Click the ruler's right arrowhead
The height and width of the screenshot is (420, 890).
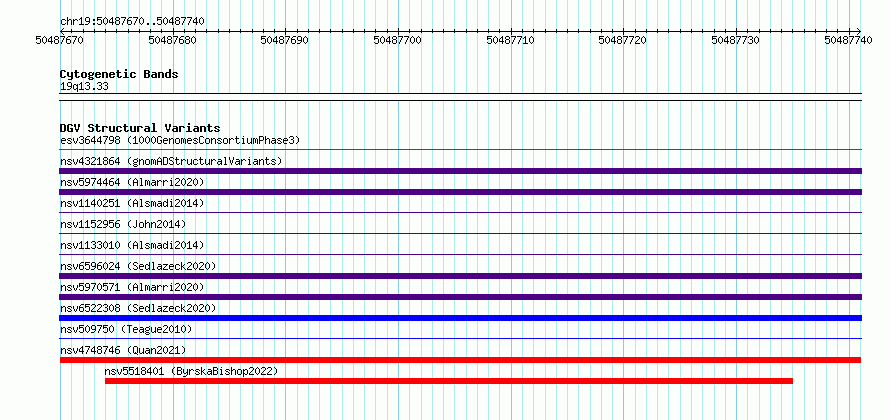858,31
